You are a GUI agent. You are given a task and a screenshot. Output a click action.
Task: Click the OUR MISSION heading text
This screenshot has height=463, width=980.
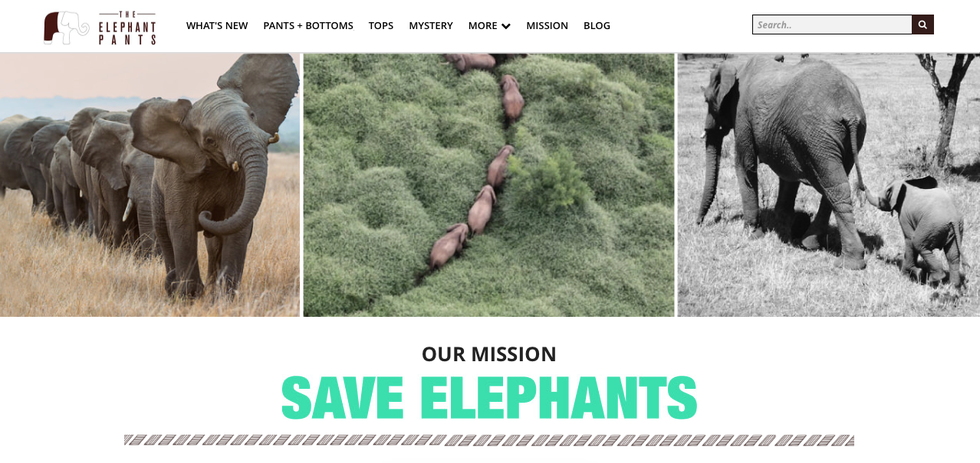[489, 354]
